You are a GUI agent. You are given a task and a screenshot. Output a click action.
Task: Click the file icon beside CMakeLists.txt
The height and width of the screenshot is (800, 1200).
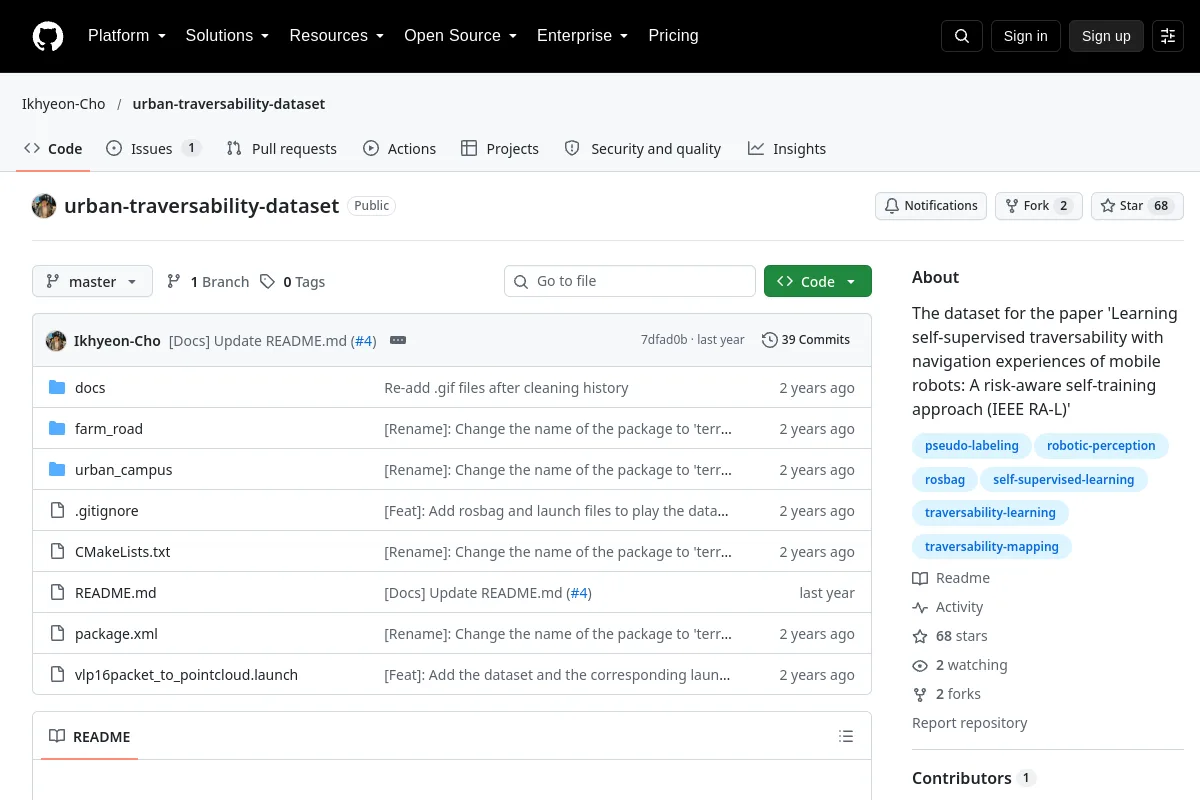click(57, 552)
